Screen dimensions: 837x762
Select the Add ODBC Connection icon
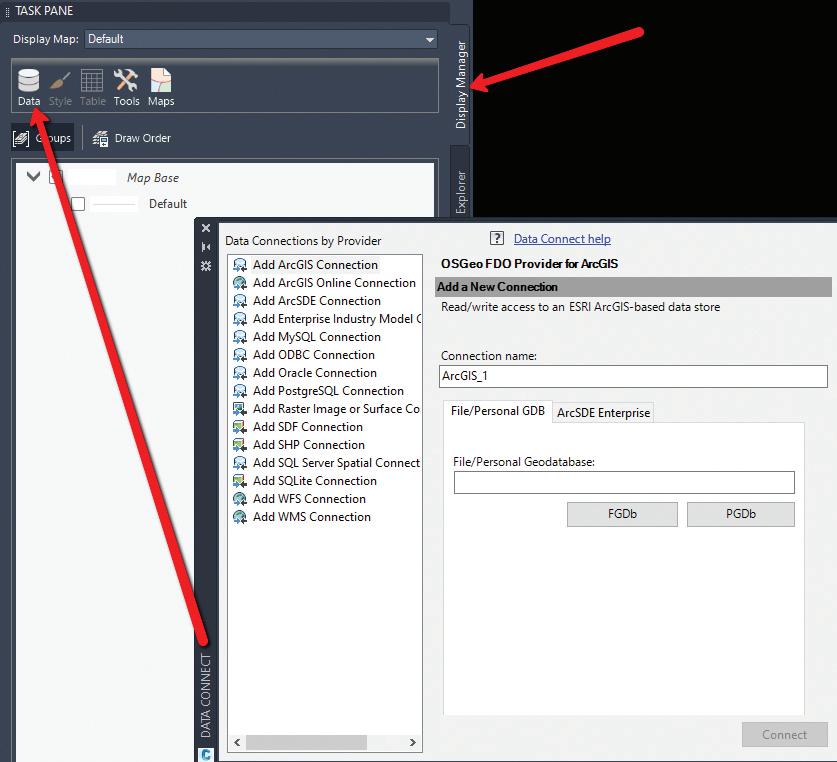click(x=240, y=355)
